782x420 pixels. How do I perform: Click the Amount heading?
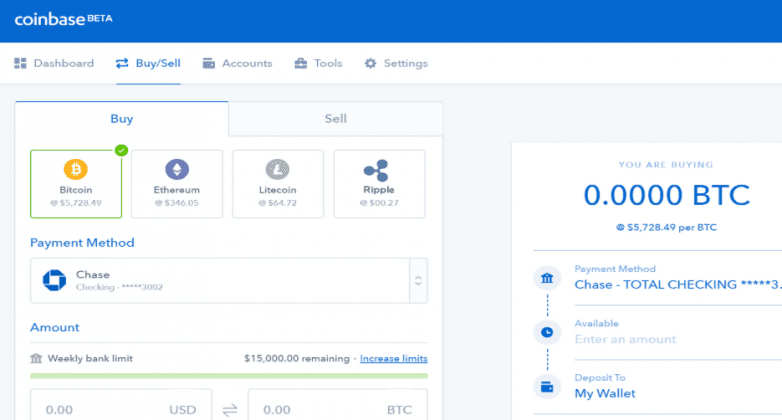(55, 327)
